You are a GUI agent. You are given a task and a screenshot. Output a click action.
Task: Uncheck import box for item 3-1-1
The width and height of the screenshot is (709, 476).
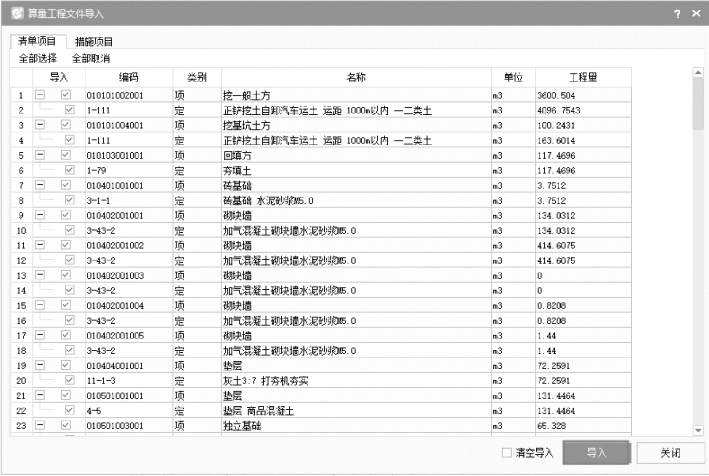pyautogui.click(x=69, y=200)
